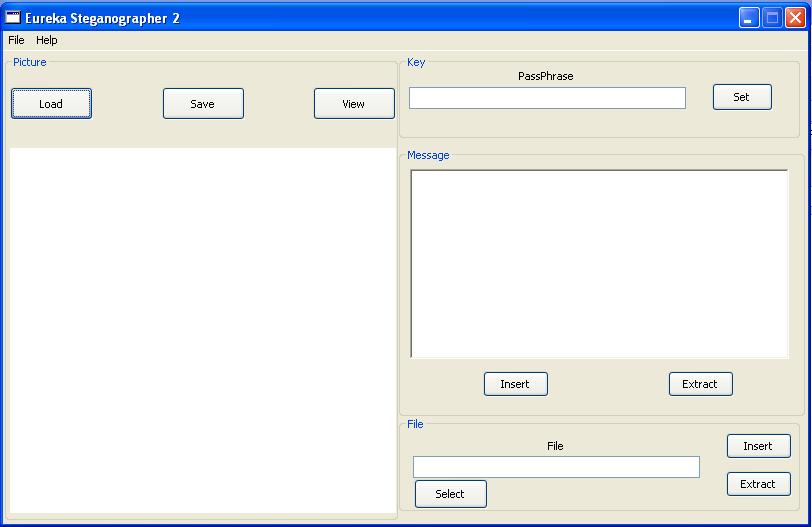The image size is (812, 527).
Task: Click Insert in the File group
Action: [x=759, y=446]
